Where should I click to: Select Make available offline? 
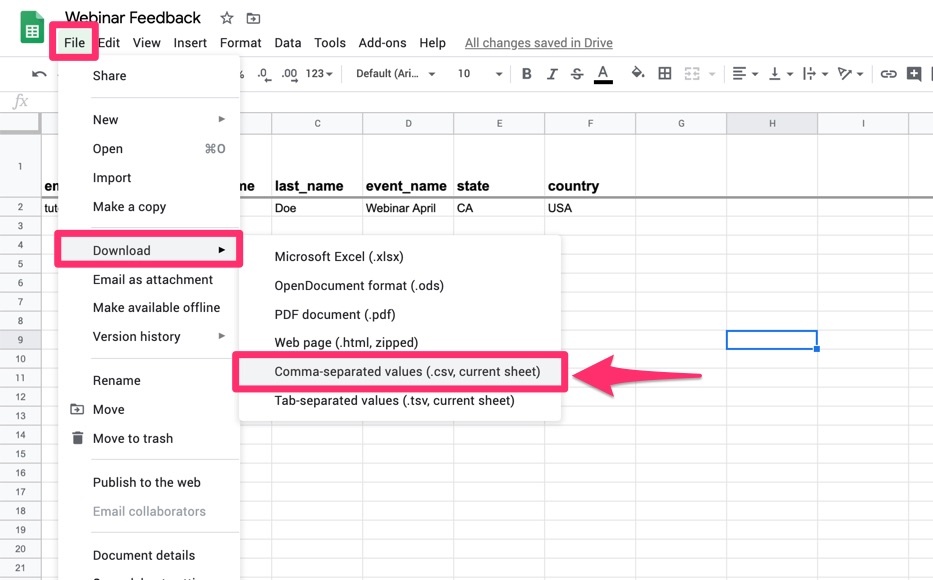(149, 308)
